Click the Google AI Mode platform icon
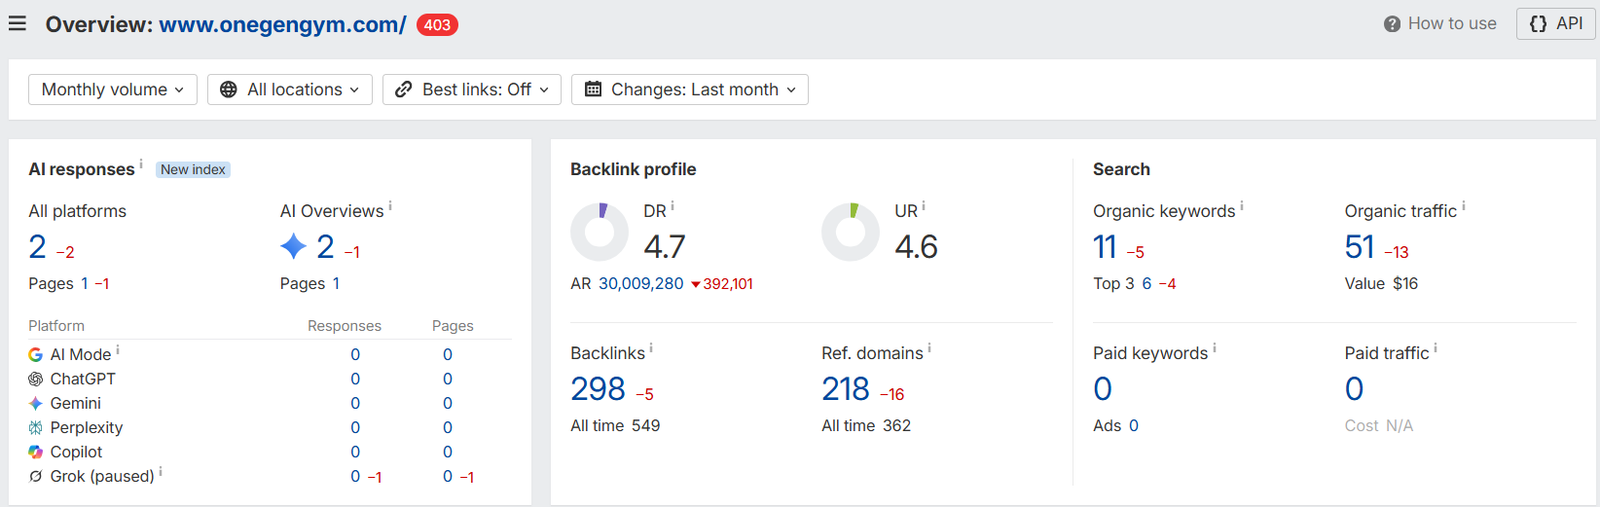 pos(35,355)
